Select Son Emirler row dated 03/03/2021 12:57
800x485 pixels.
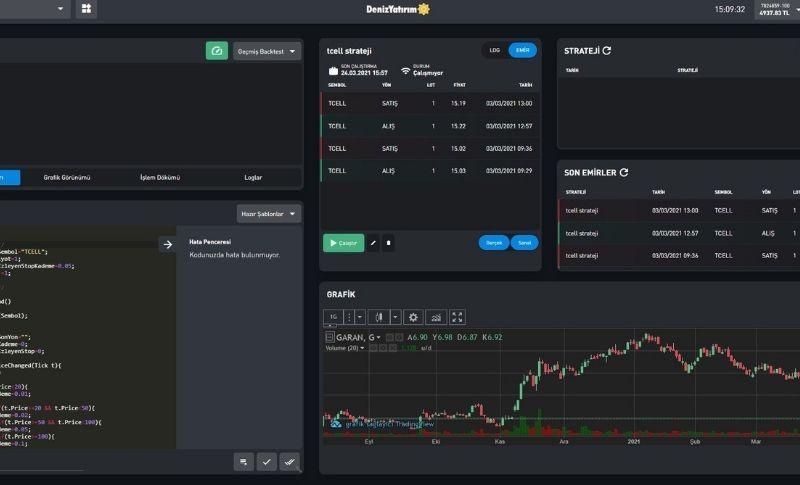pyautogui.click(x=679, y=233)
